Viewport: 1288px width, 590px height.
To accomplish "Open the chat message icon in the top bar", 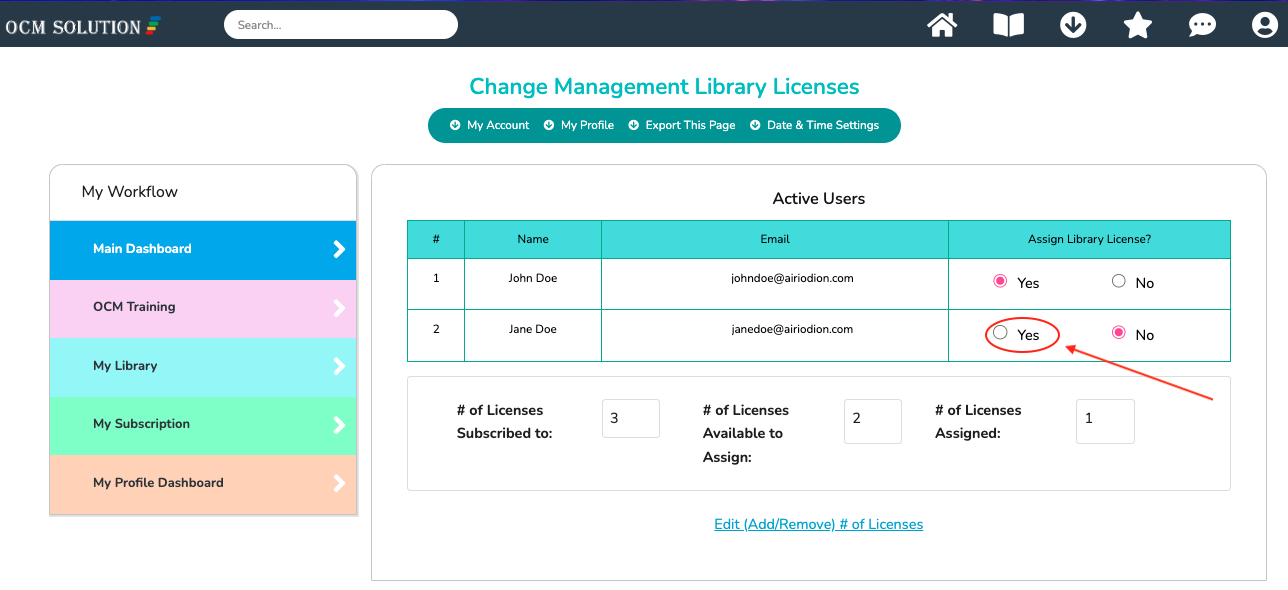I will pos(1202,24).
